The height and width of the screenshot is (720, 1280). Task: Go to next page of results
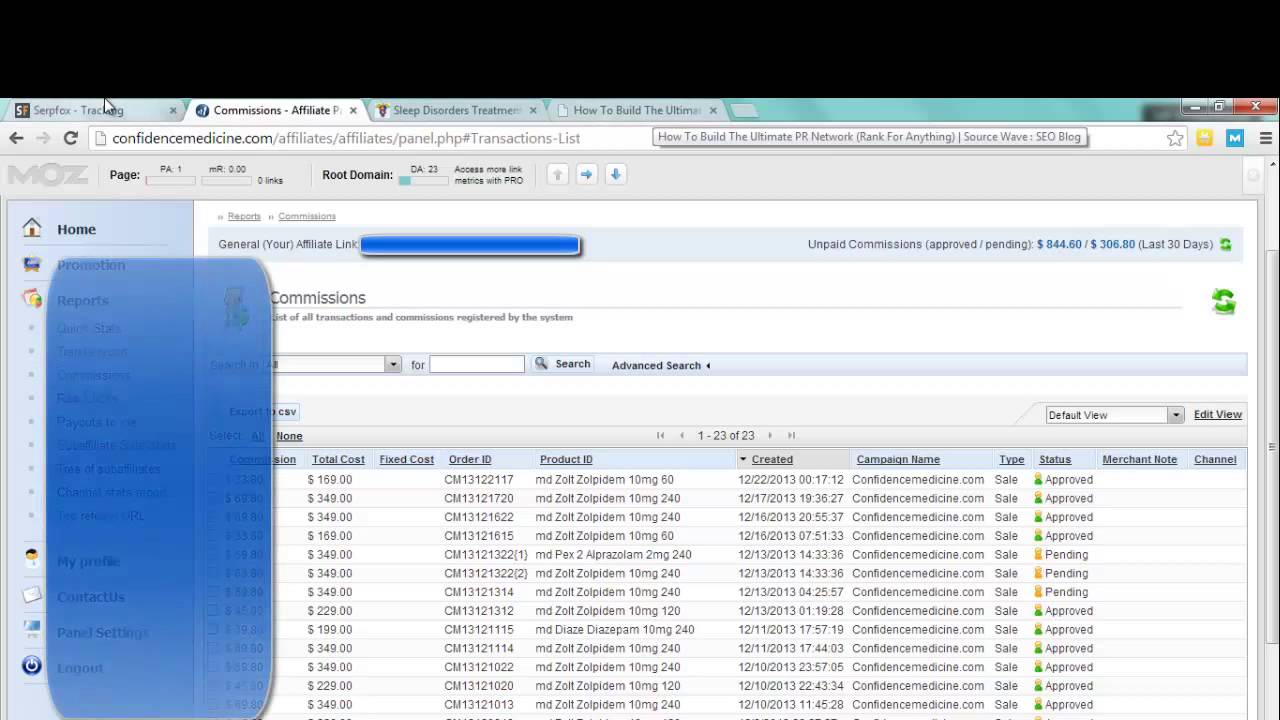click(770, 435)
